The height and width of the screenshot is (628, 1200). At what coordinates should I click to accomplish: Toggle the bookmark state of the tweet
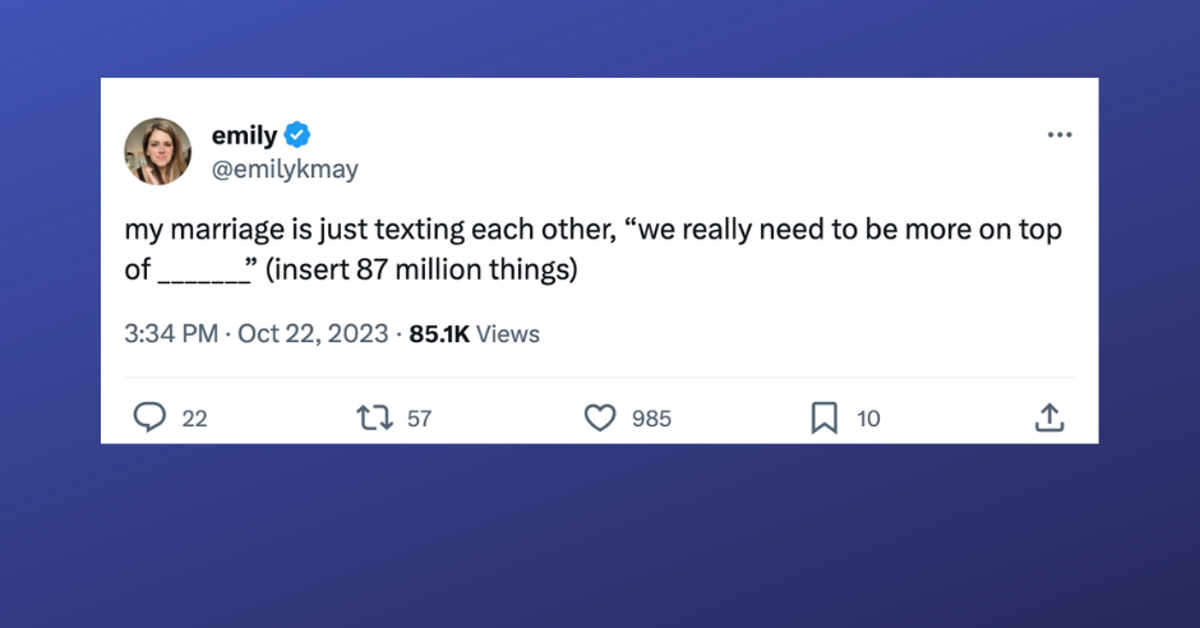tap(825, 418)
